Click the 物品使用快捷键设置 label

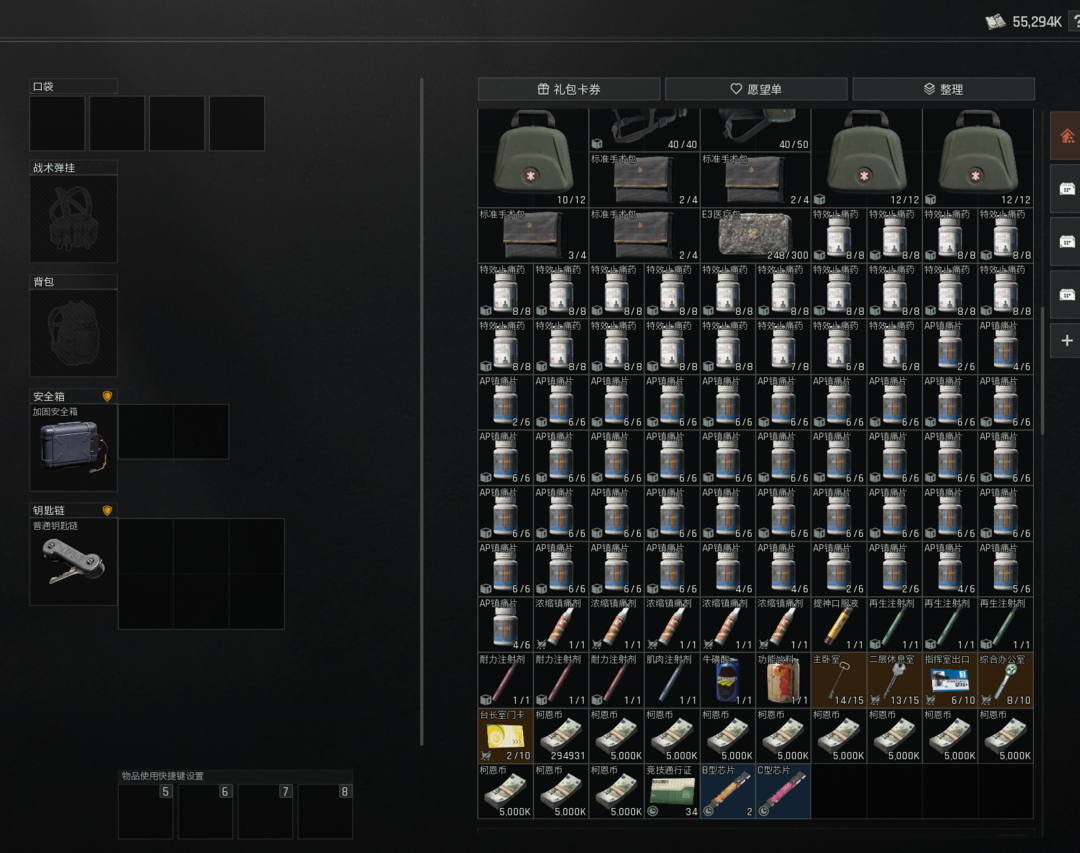(163, 776)
